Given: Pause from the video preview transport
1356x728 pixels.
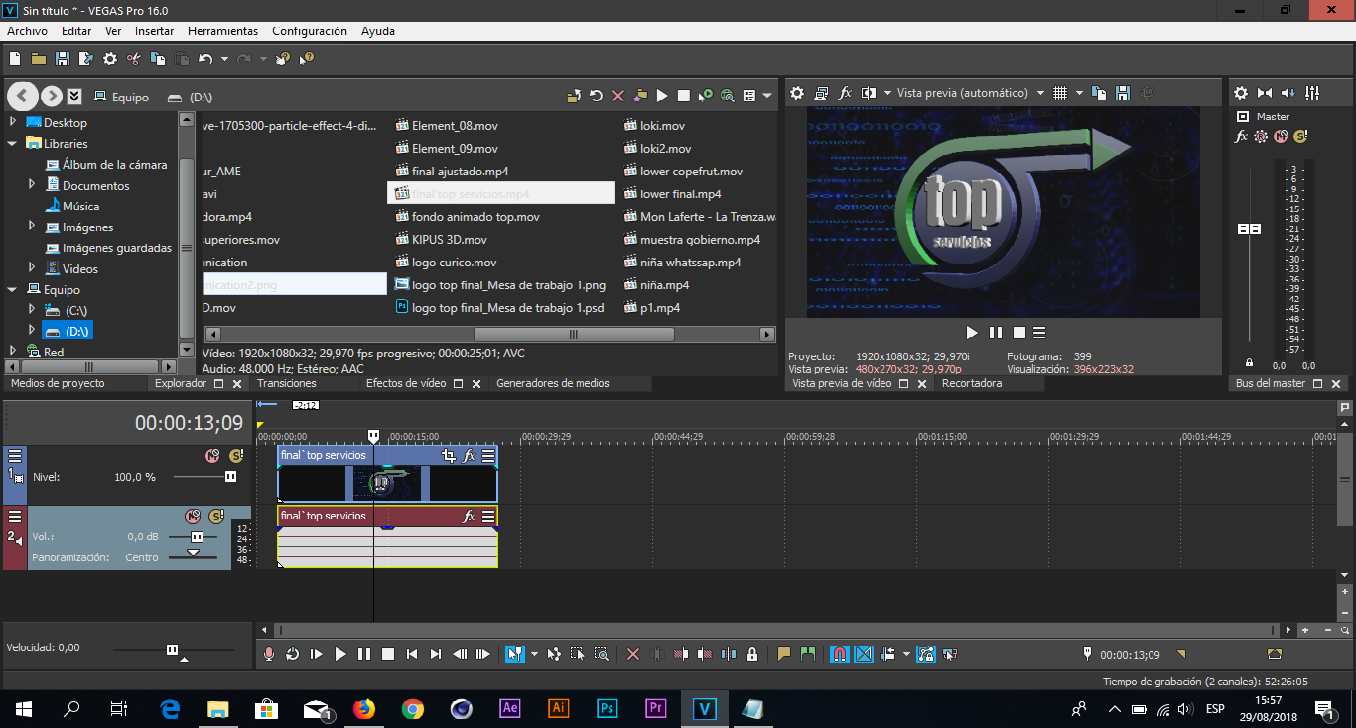Looking at the screenshot, I should coord(995,332).
